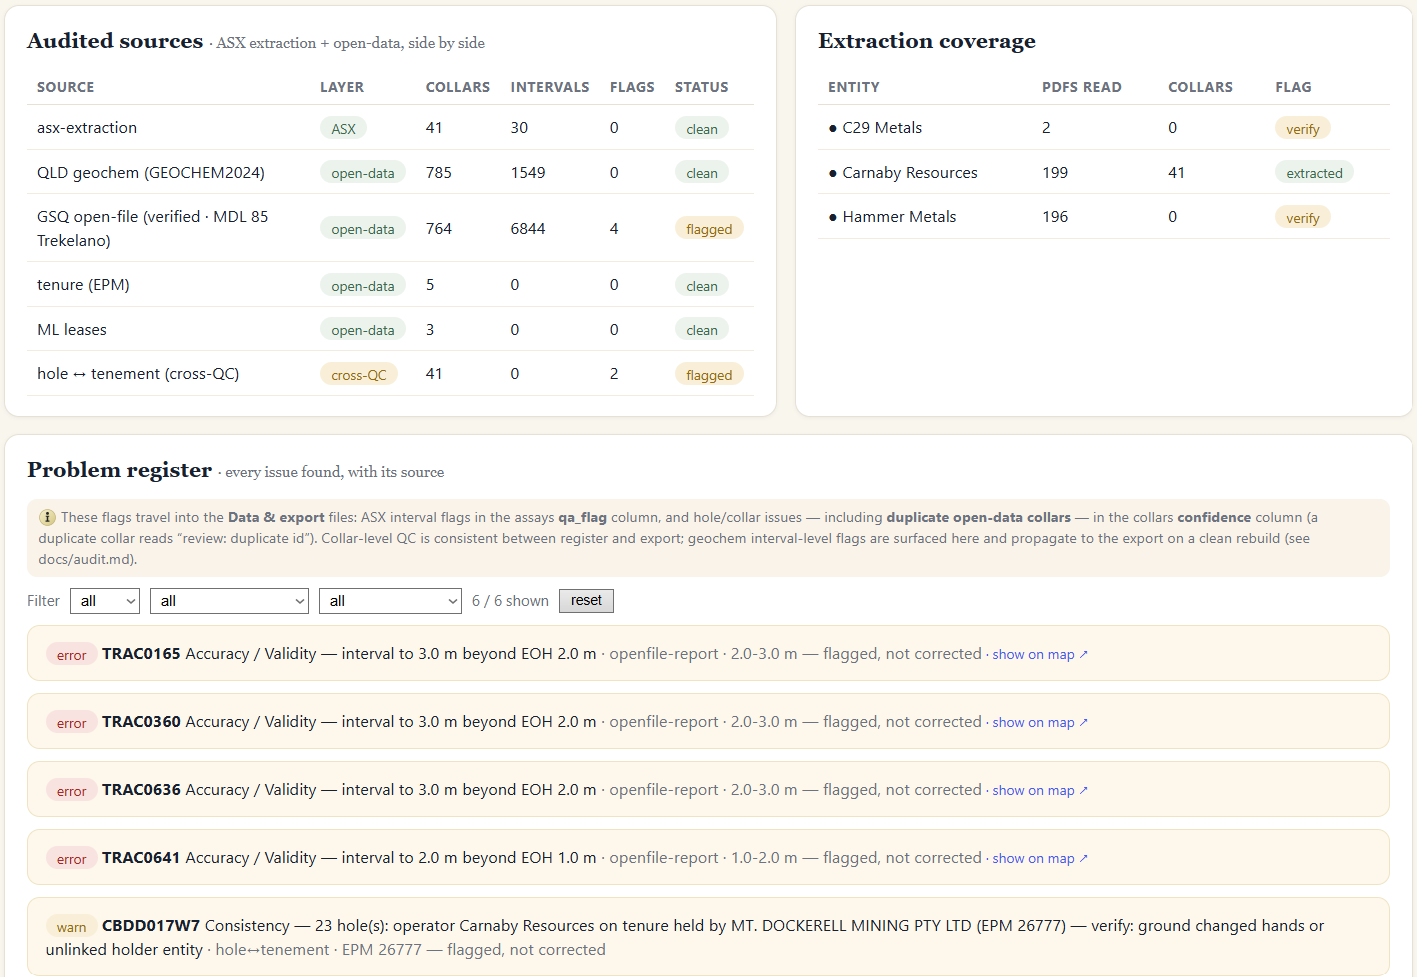Open the first filter dropdown set to all
The width and height of the screenshot is (1417, 977).
[105, 601]
